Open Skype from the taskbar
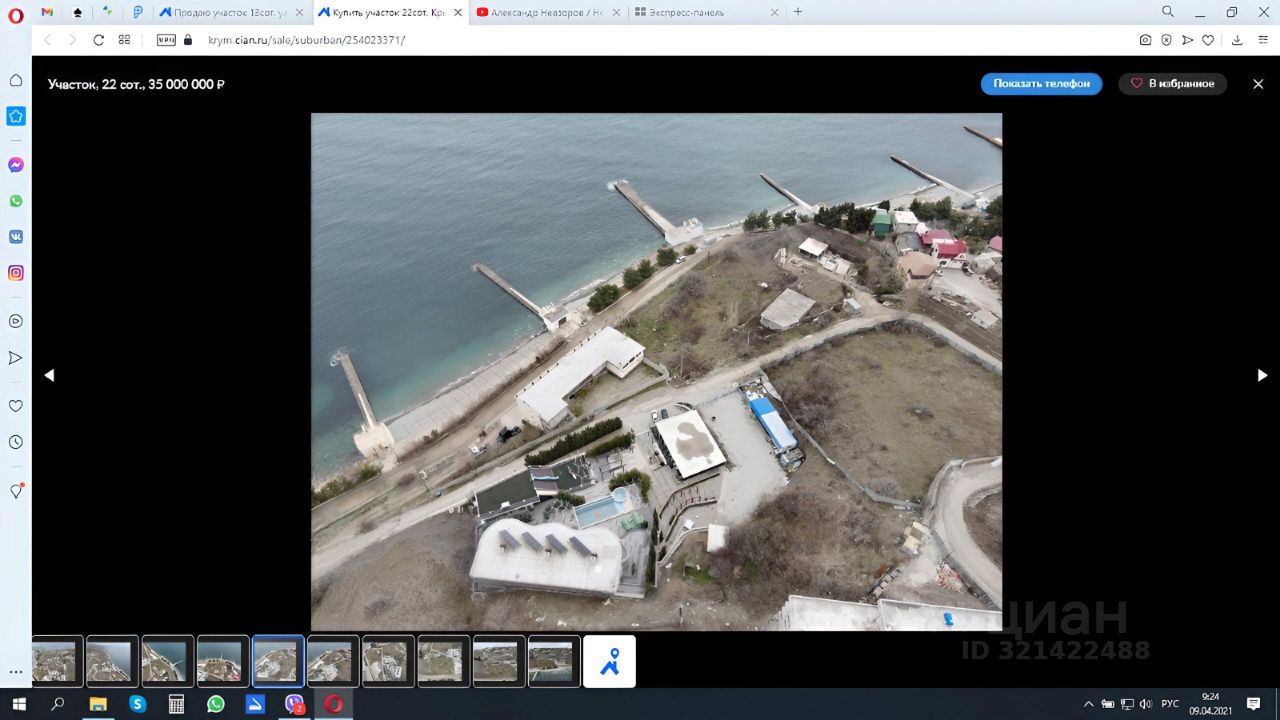This screenshot has width=1280, height=720. [x=137, y=704]
